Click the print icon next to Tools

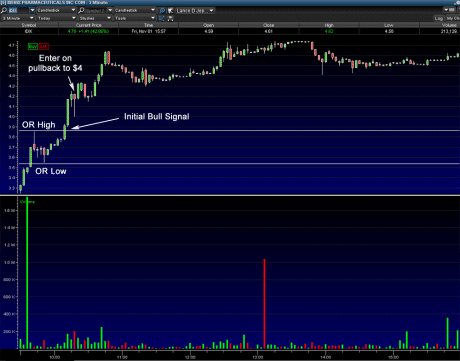coord(170,18)
